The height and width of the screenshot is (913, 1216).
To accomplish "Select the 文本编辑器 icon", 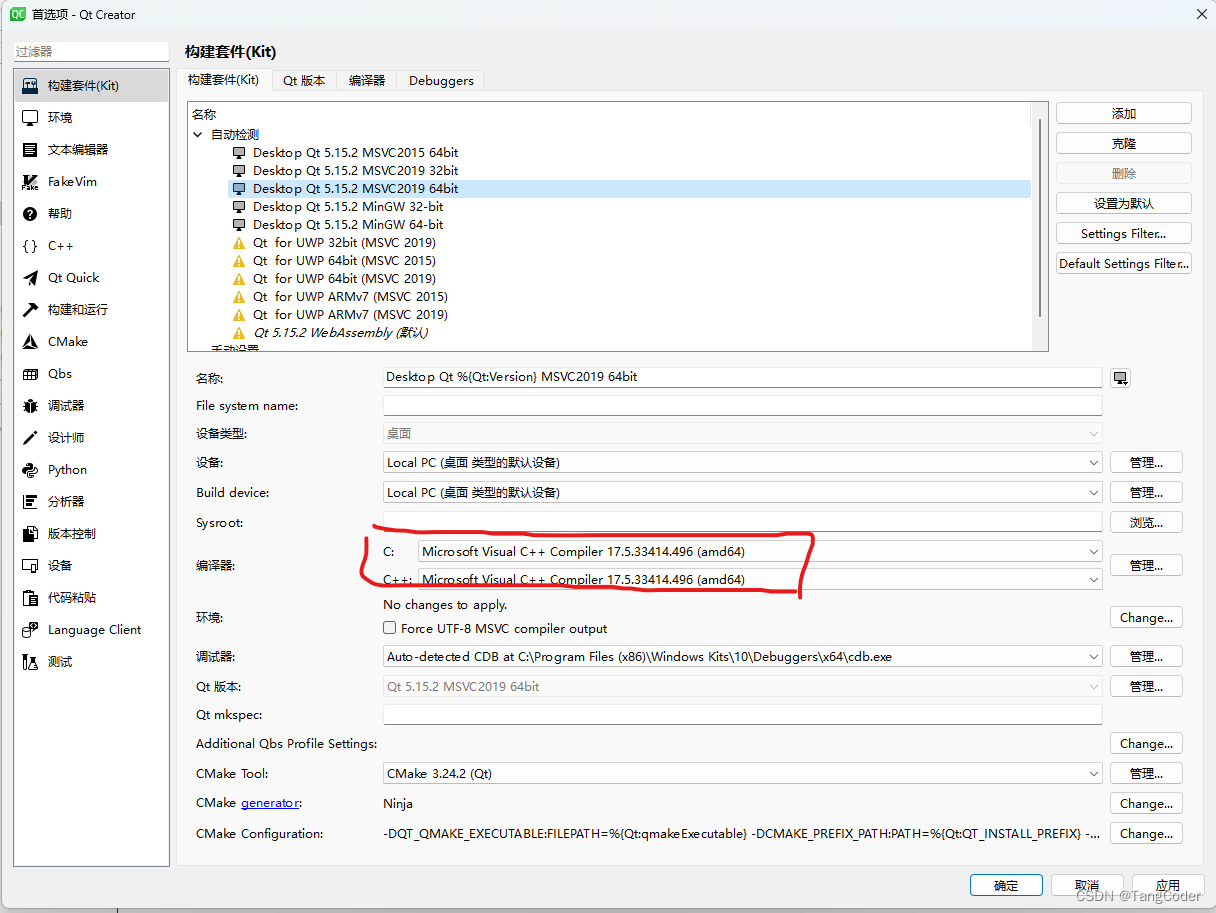I will (x=30, y=150).
